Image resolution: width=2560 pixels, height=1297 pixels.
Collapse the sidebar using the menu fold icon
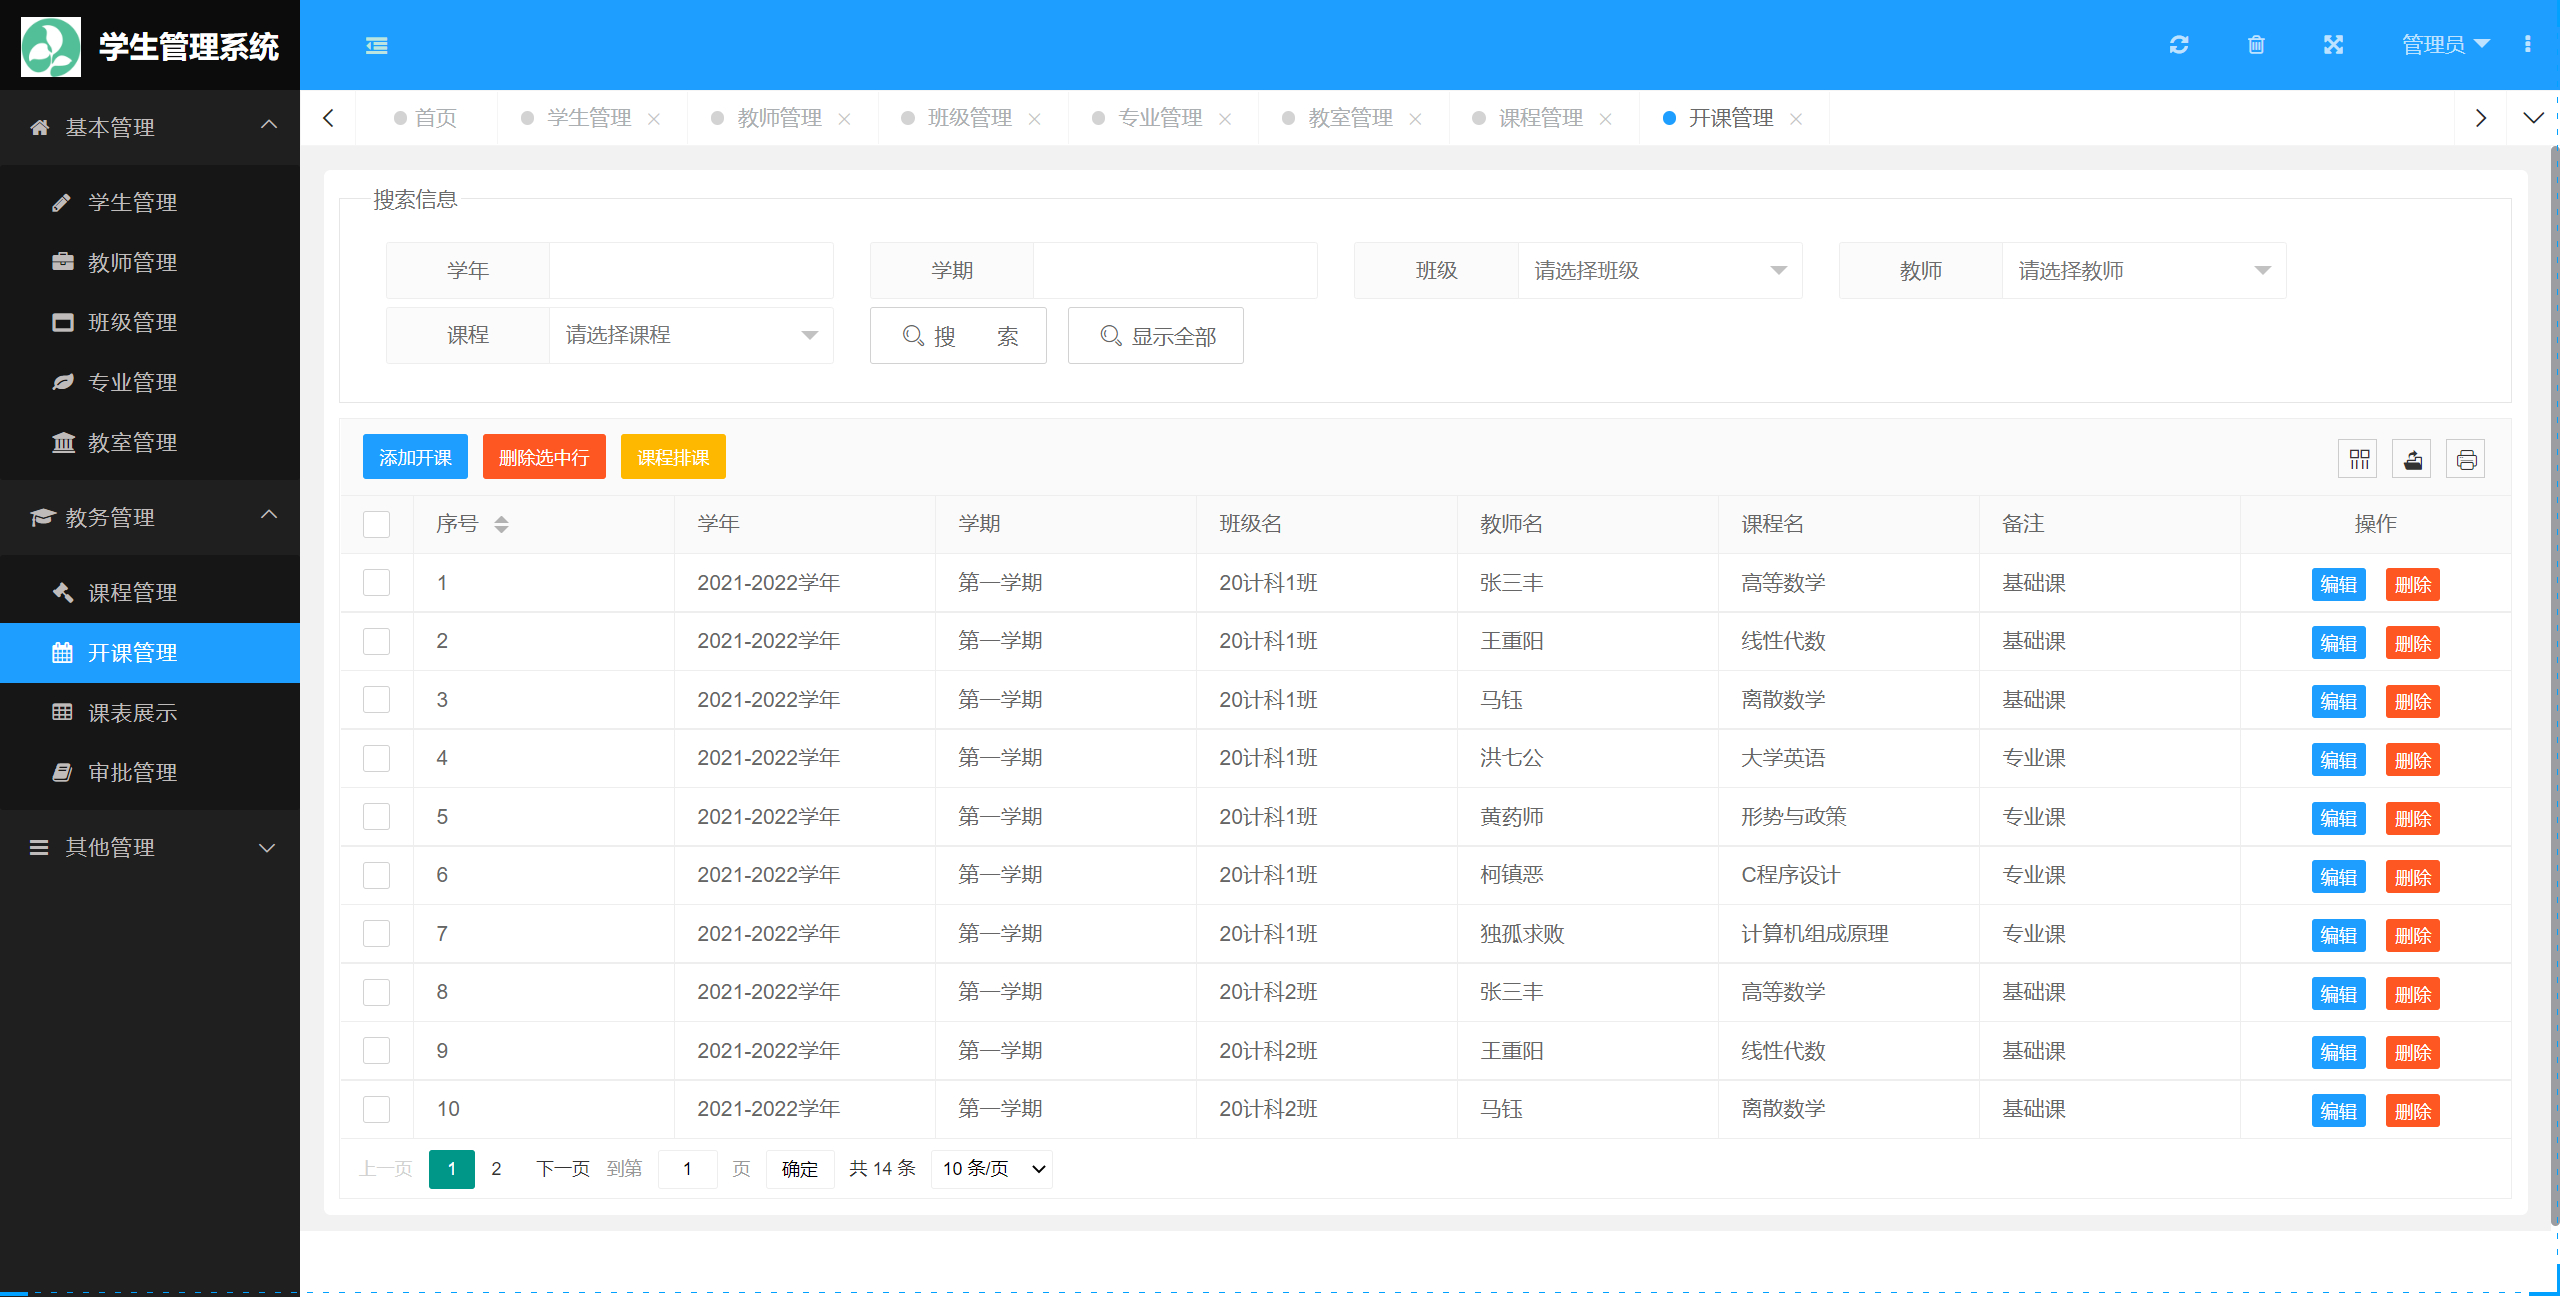click(376, 45)
